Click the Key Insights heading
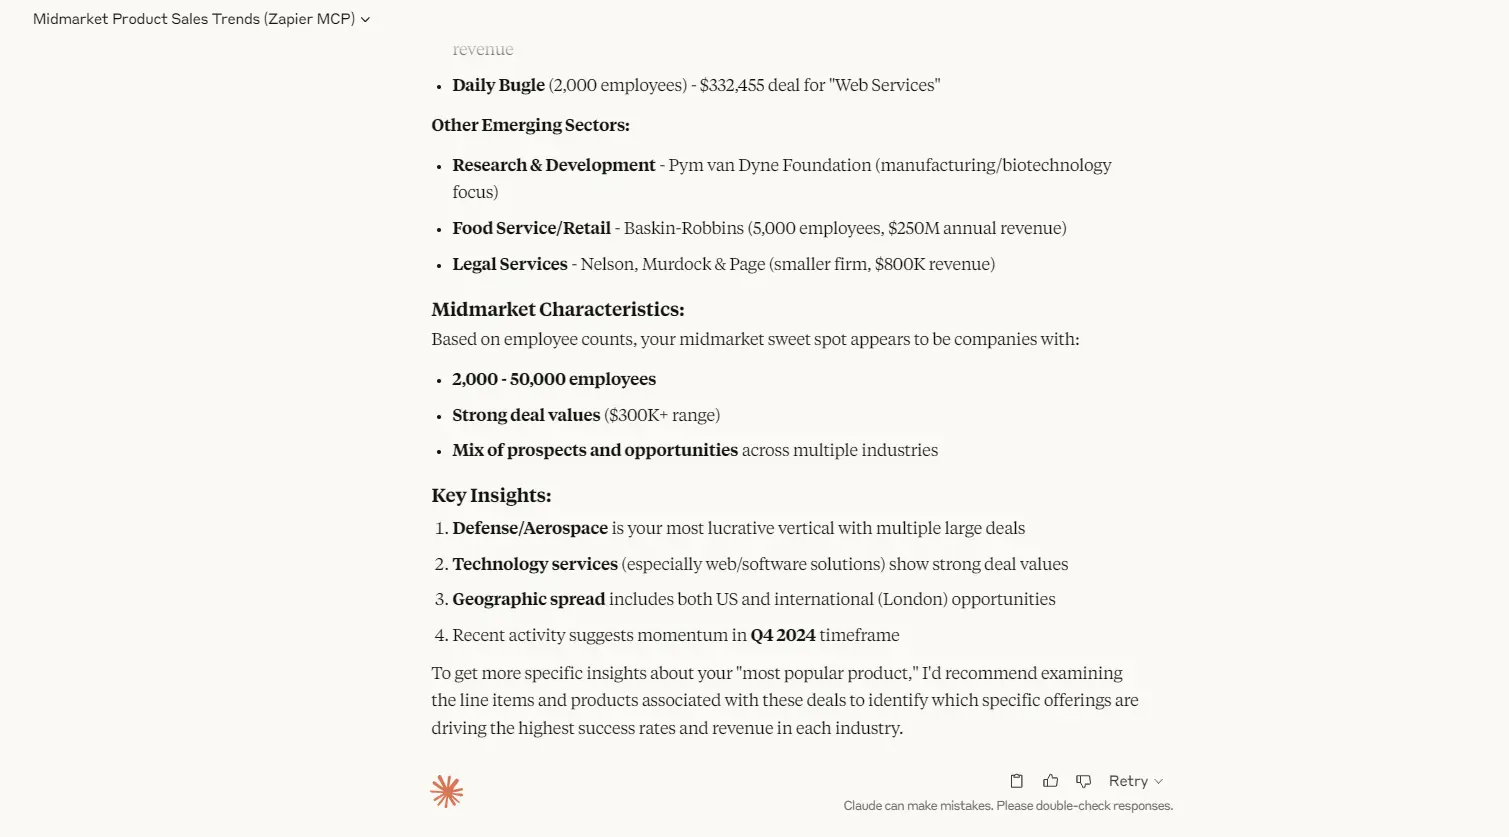The width and height of the screenshot is (1509, 837). point(491,495)
